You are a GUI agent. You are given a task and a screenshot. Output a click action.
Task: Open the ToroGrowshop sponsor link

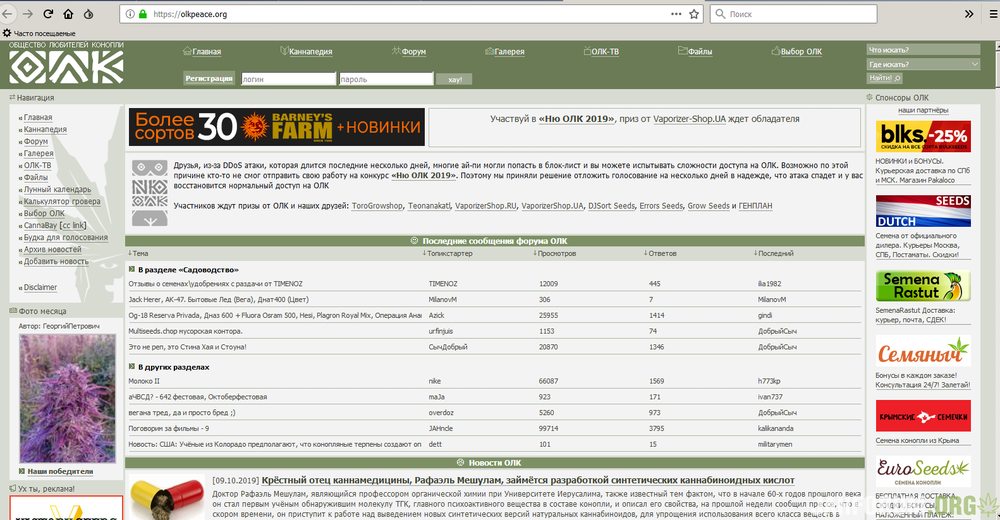[377, 206]
